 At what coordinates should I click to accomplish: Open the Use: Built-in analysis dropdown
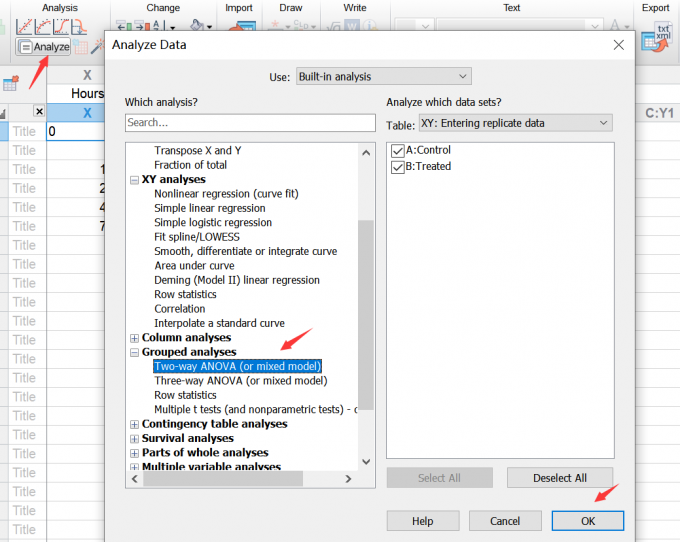point(384,76)
